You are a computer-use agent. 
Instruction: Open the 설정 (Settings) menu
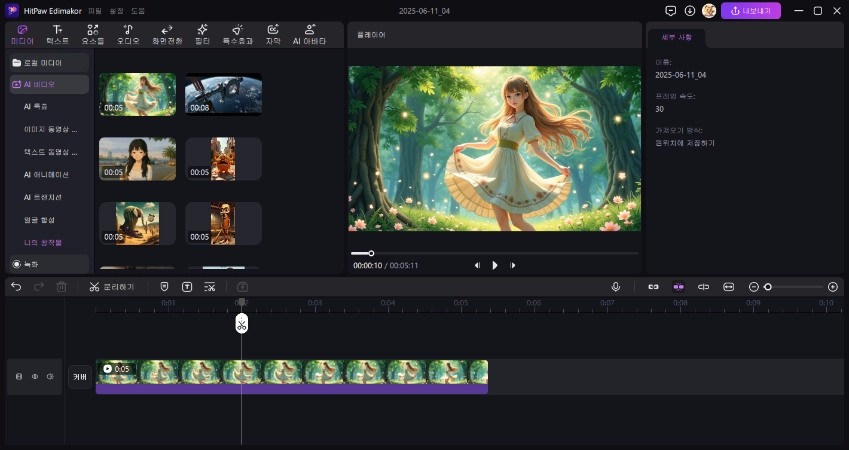(116, 11)
